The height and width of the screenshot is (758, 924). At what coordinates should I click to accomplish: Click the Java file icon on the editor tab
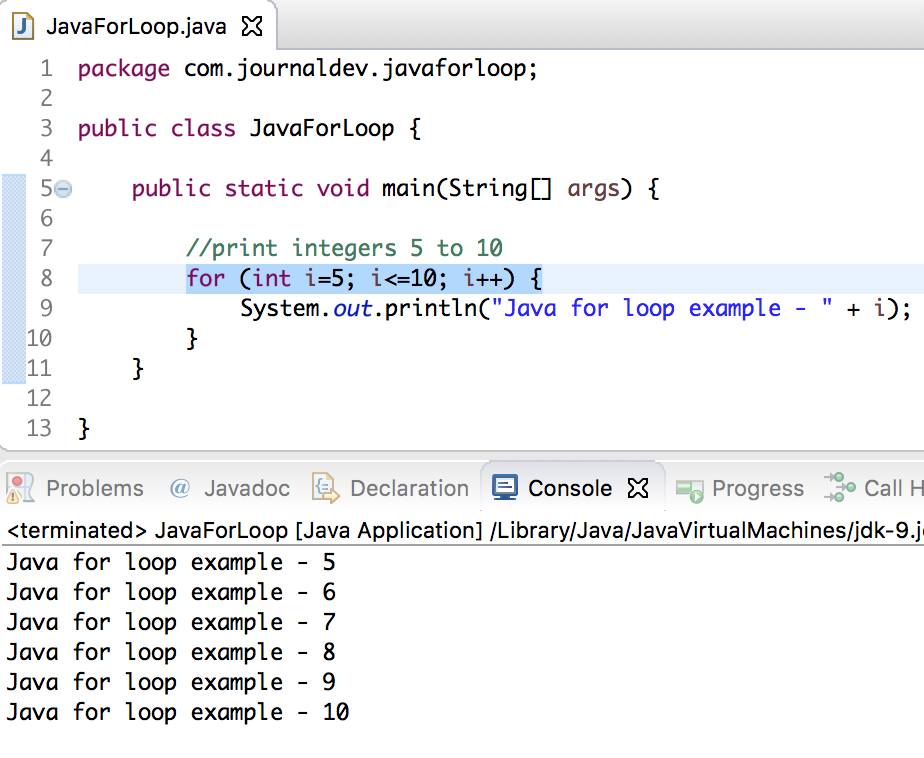tap(23, 27)
